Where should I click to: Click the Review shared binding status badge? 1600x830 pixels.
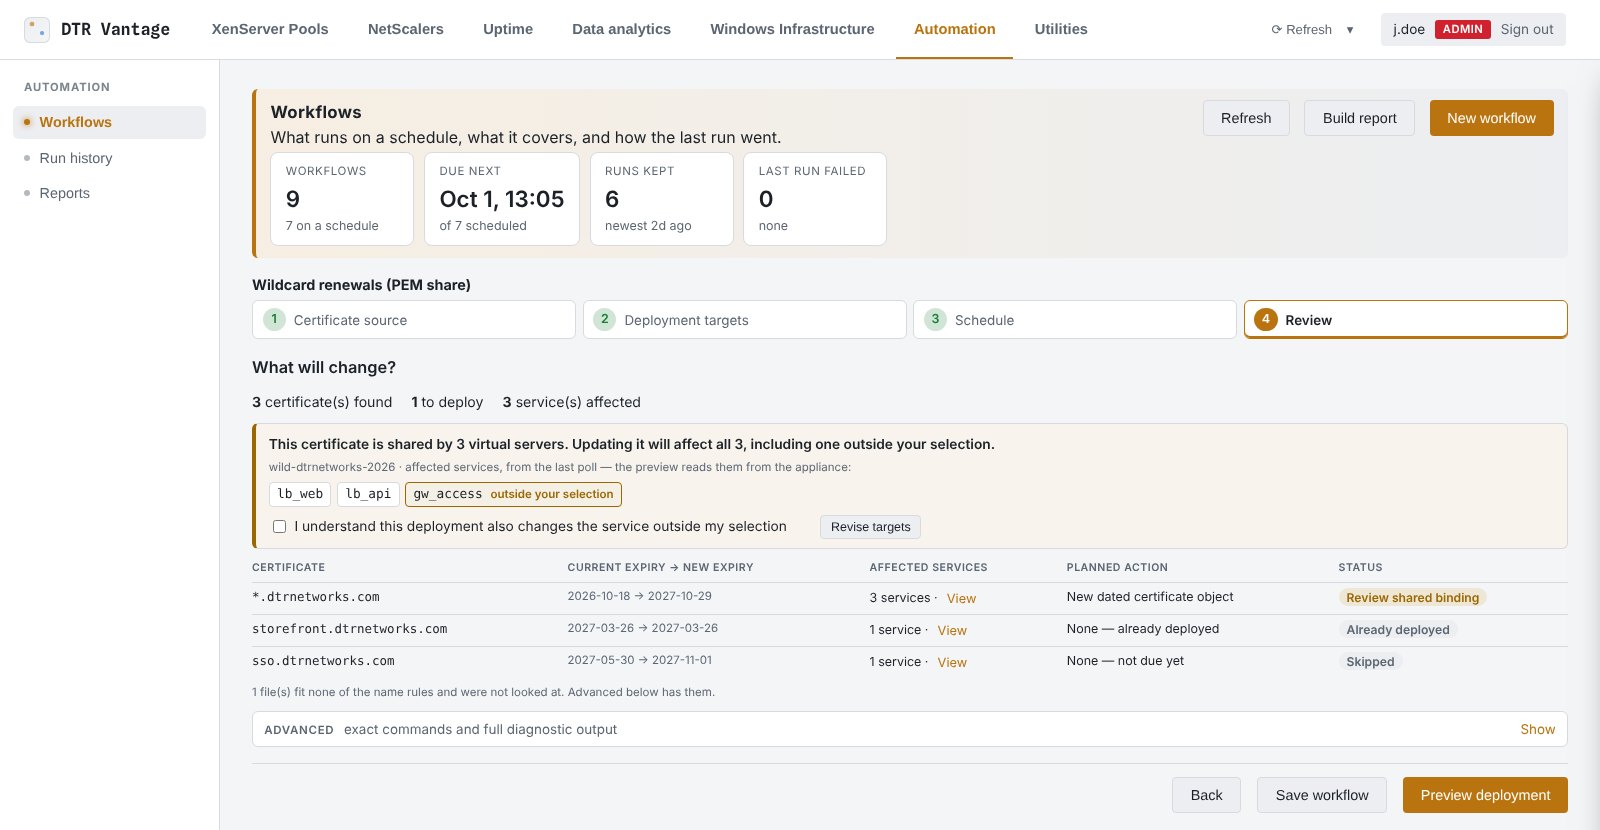(1412, 598)
